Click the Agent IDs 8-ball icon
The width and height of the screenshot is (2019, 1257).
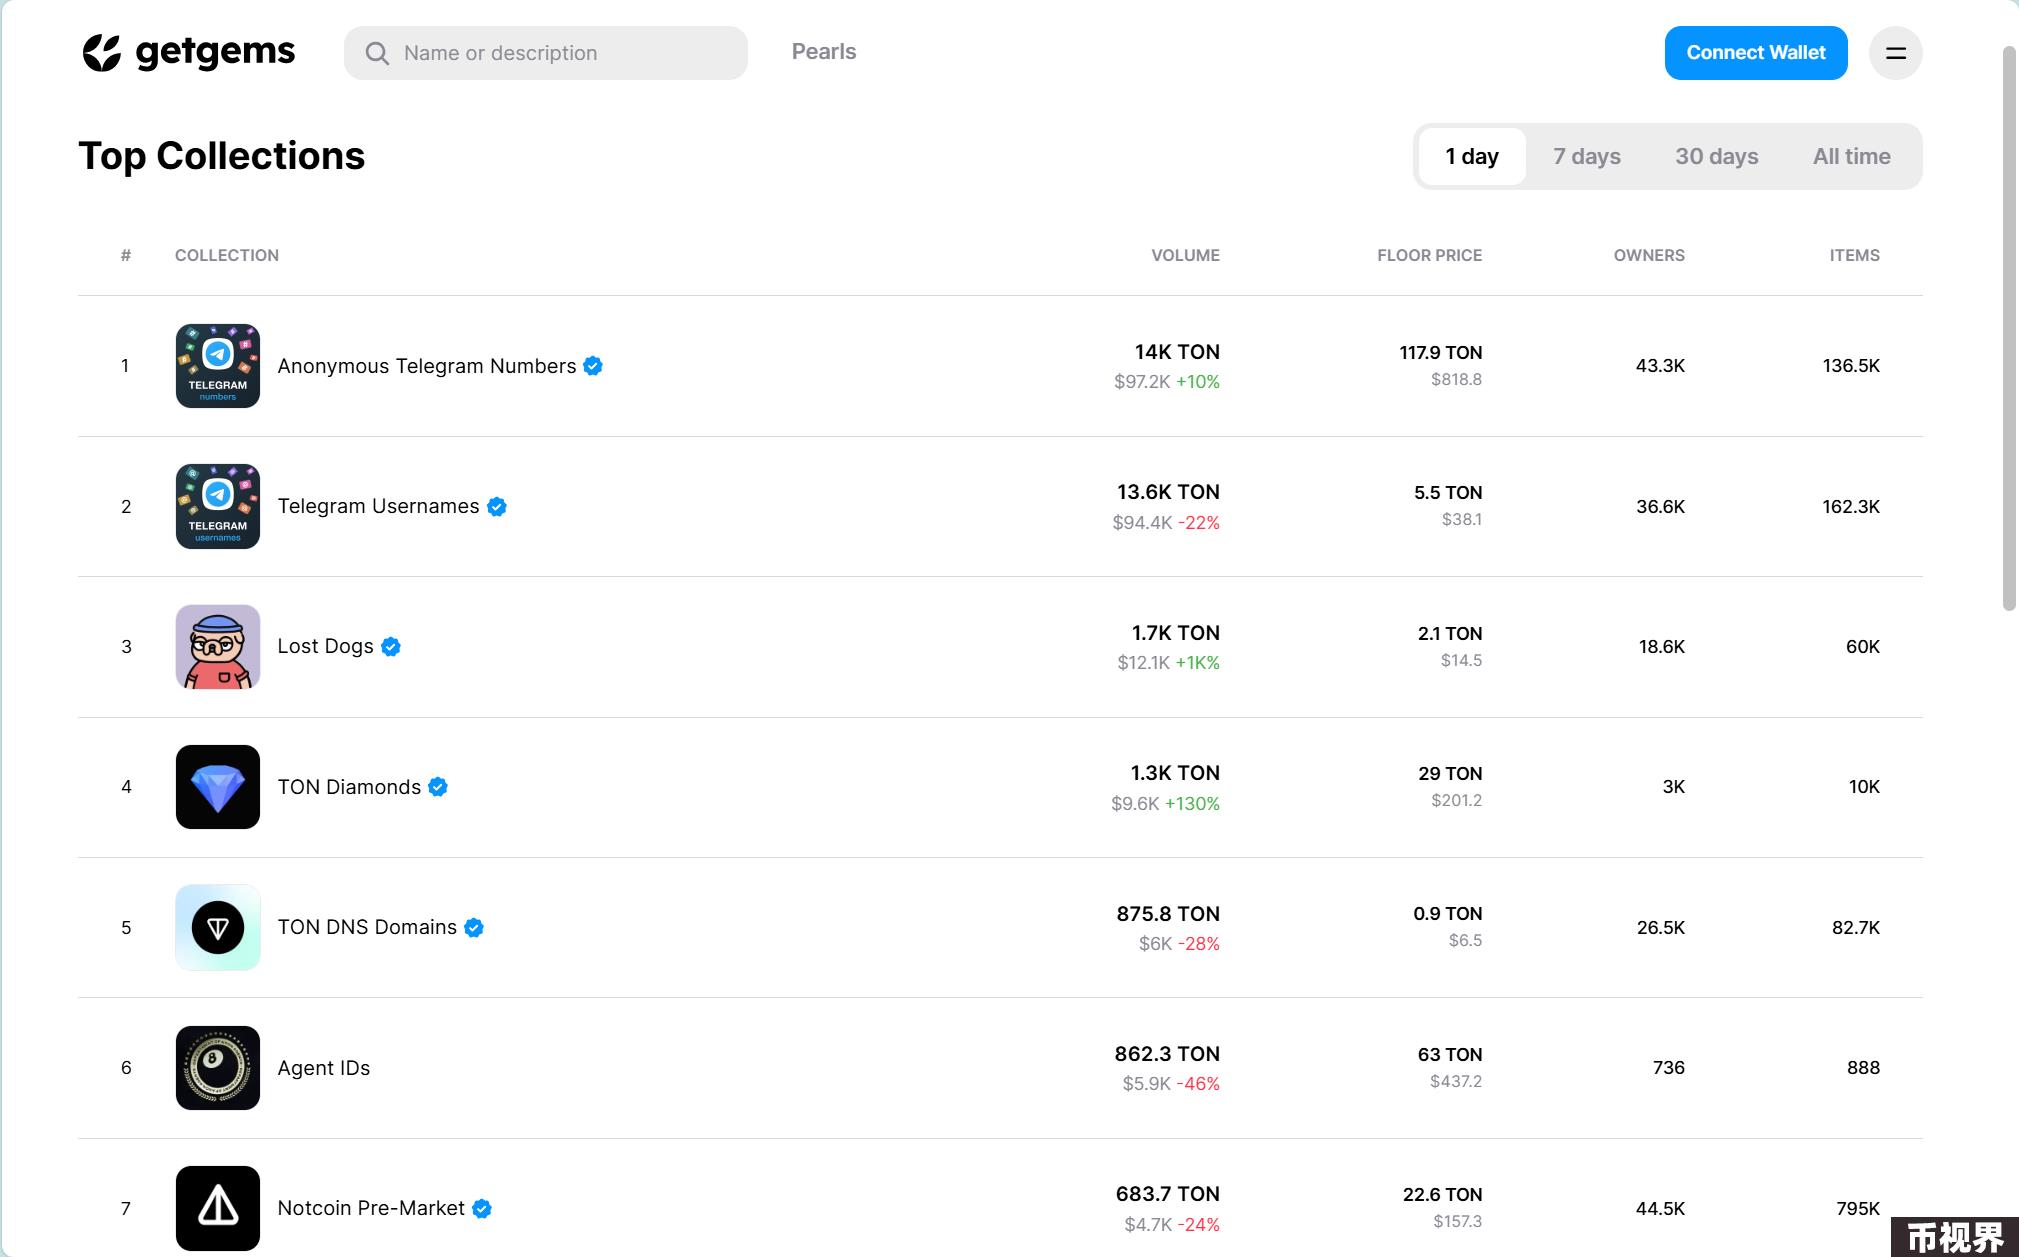tap(218, 1068)
